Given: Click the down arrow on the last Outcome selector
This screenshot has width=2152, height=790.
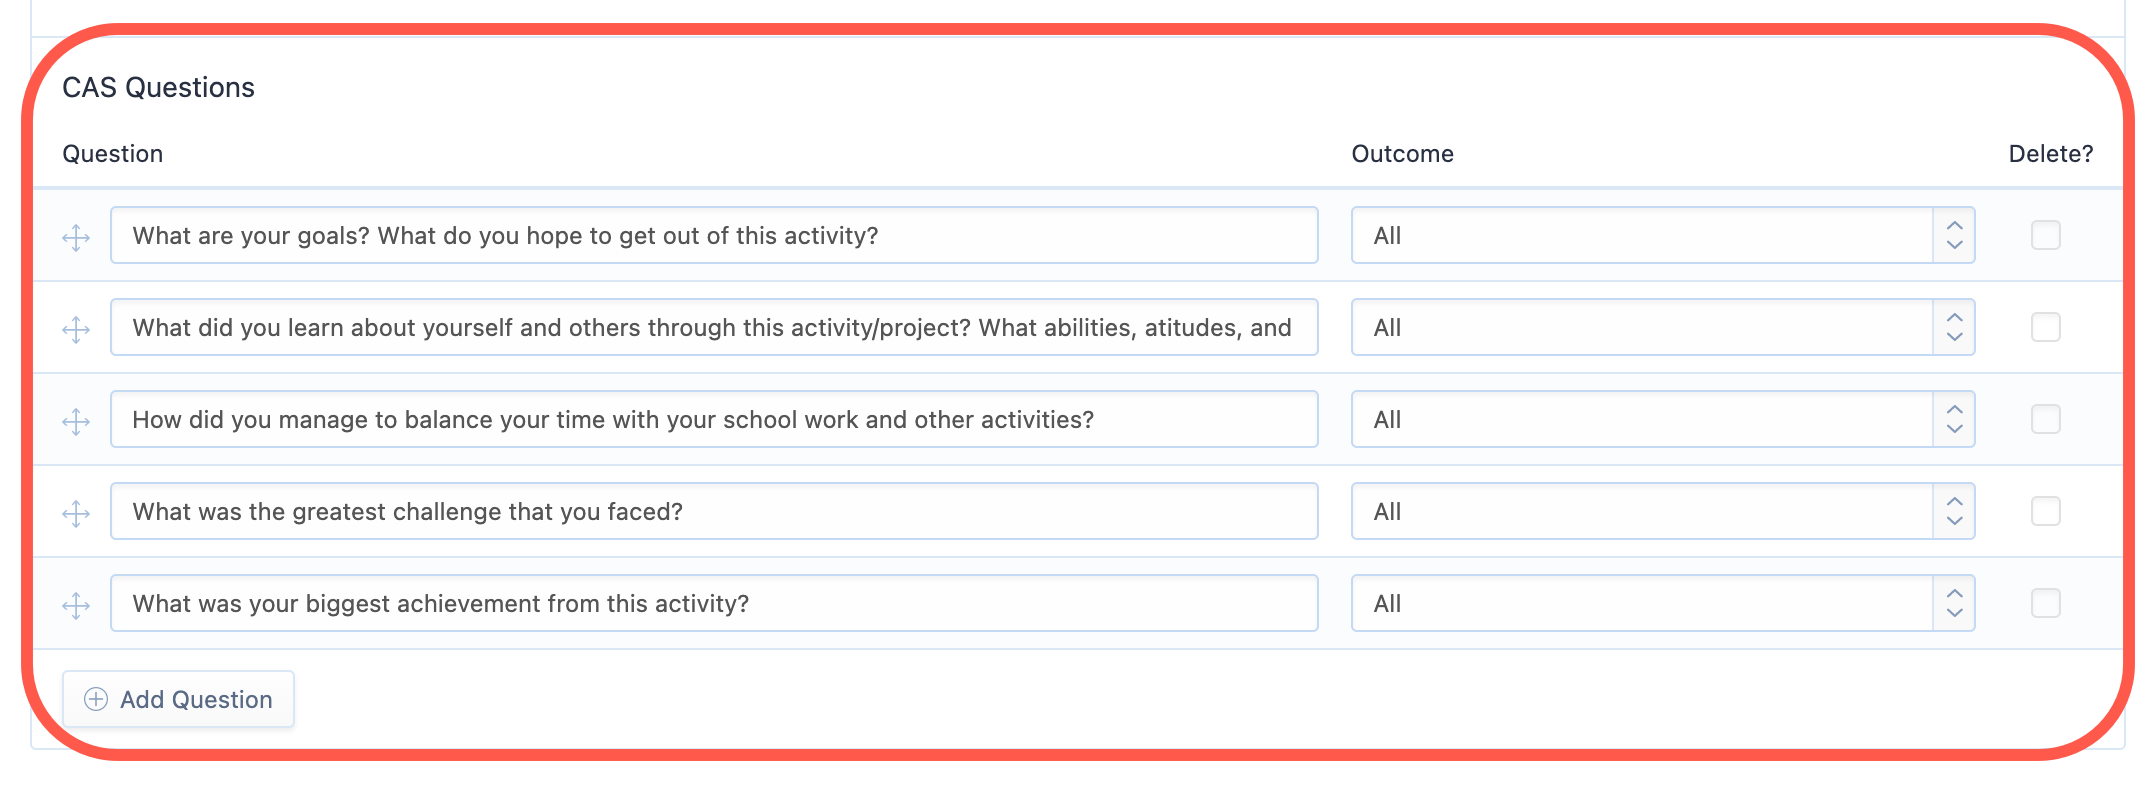Looking at the screenshot, I should point(1954,613).
